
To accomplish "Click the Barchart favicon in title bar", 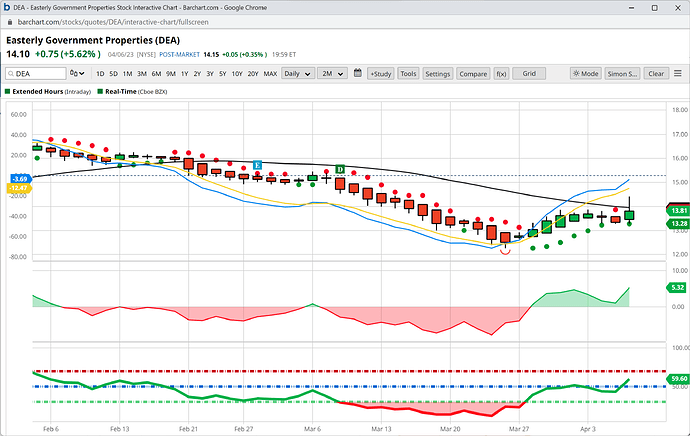I will click(x=7, y=7).
